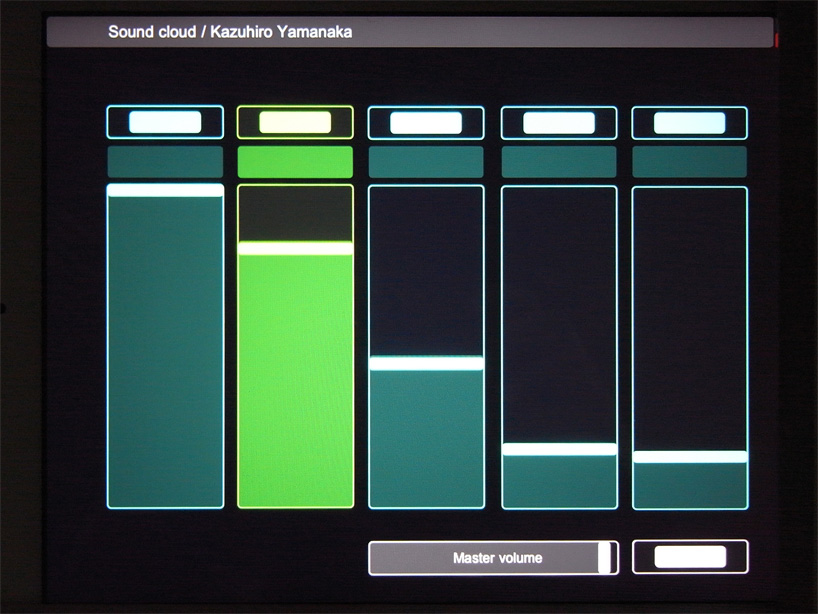Switch on the fourth channel's toggle button
The width and height of the screenshot is (818, 614).
[x=559, y=121]
